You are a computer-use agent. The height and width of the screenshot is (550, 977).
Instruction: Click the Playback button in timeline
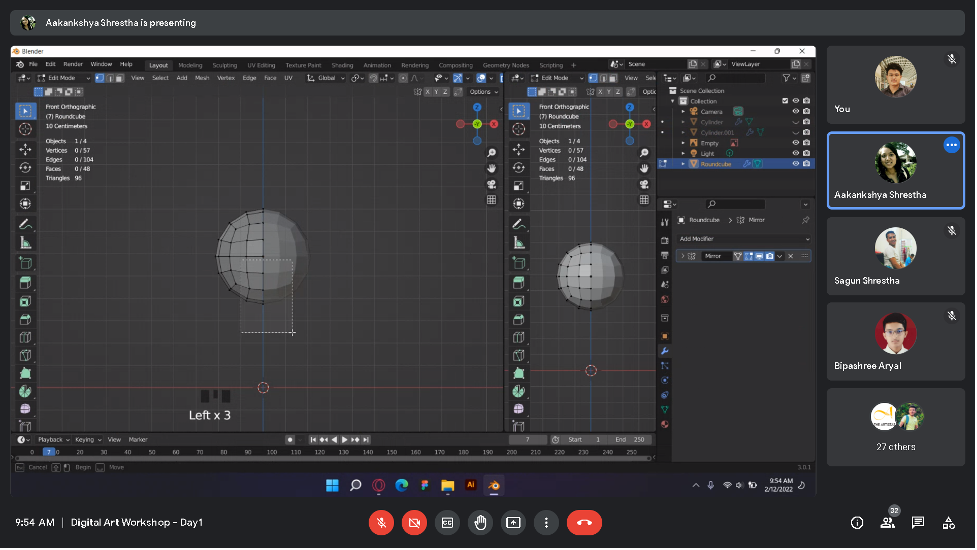click(x=52, y=439)
